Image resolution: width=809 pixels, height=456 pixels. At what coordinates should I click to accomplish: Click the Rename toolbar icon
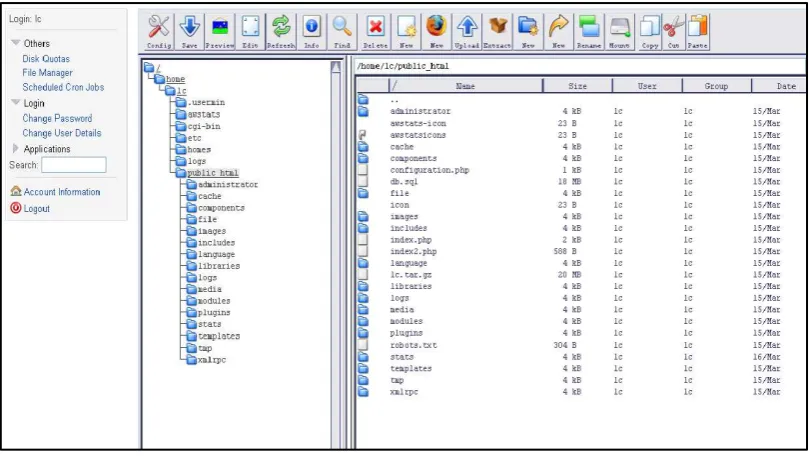click(x=589, y=31)
